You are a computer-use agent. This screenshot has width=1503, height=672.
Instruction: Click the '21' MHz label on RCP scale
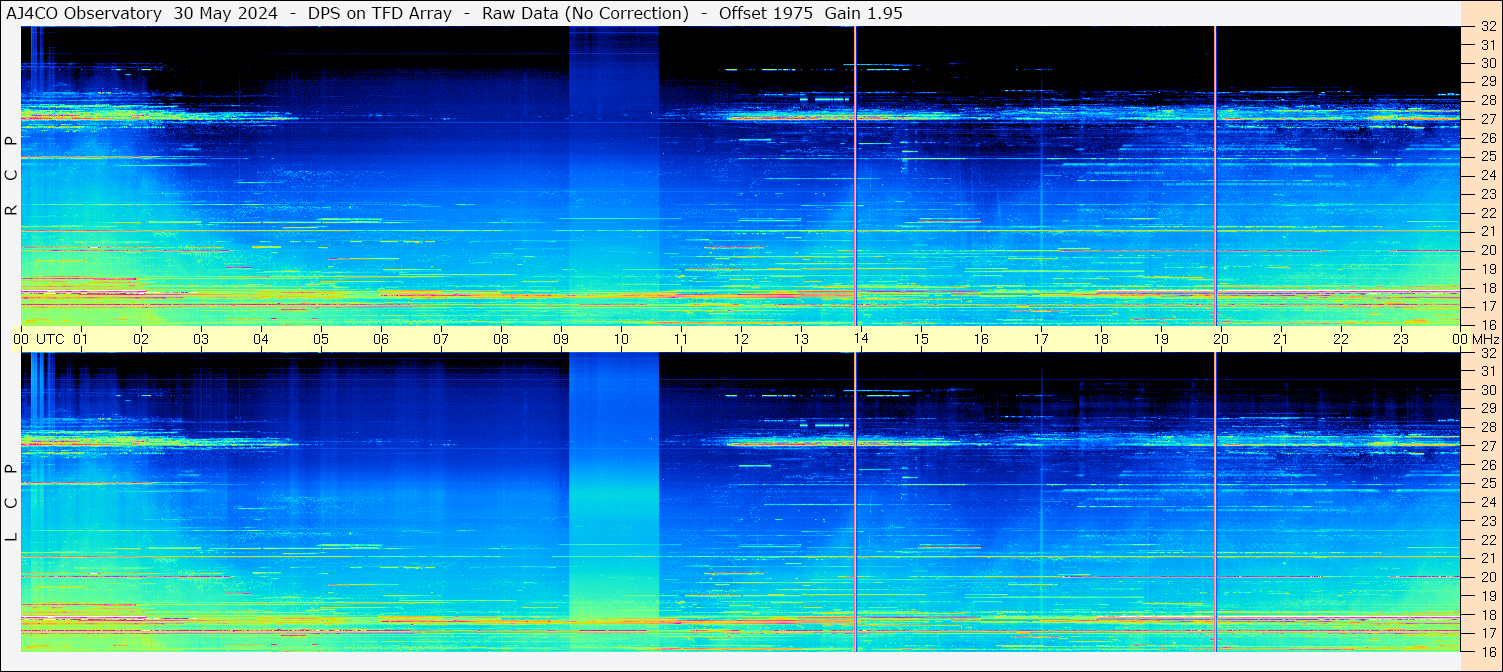pos(1487,231)
